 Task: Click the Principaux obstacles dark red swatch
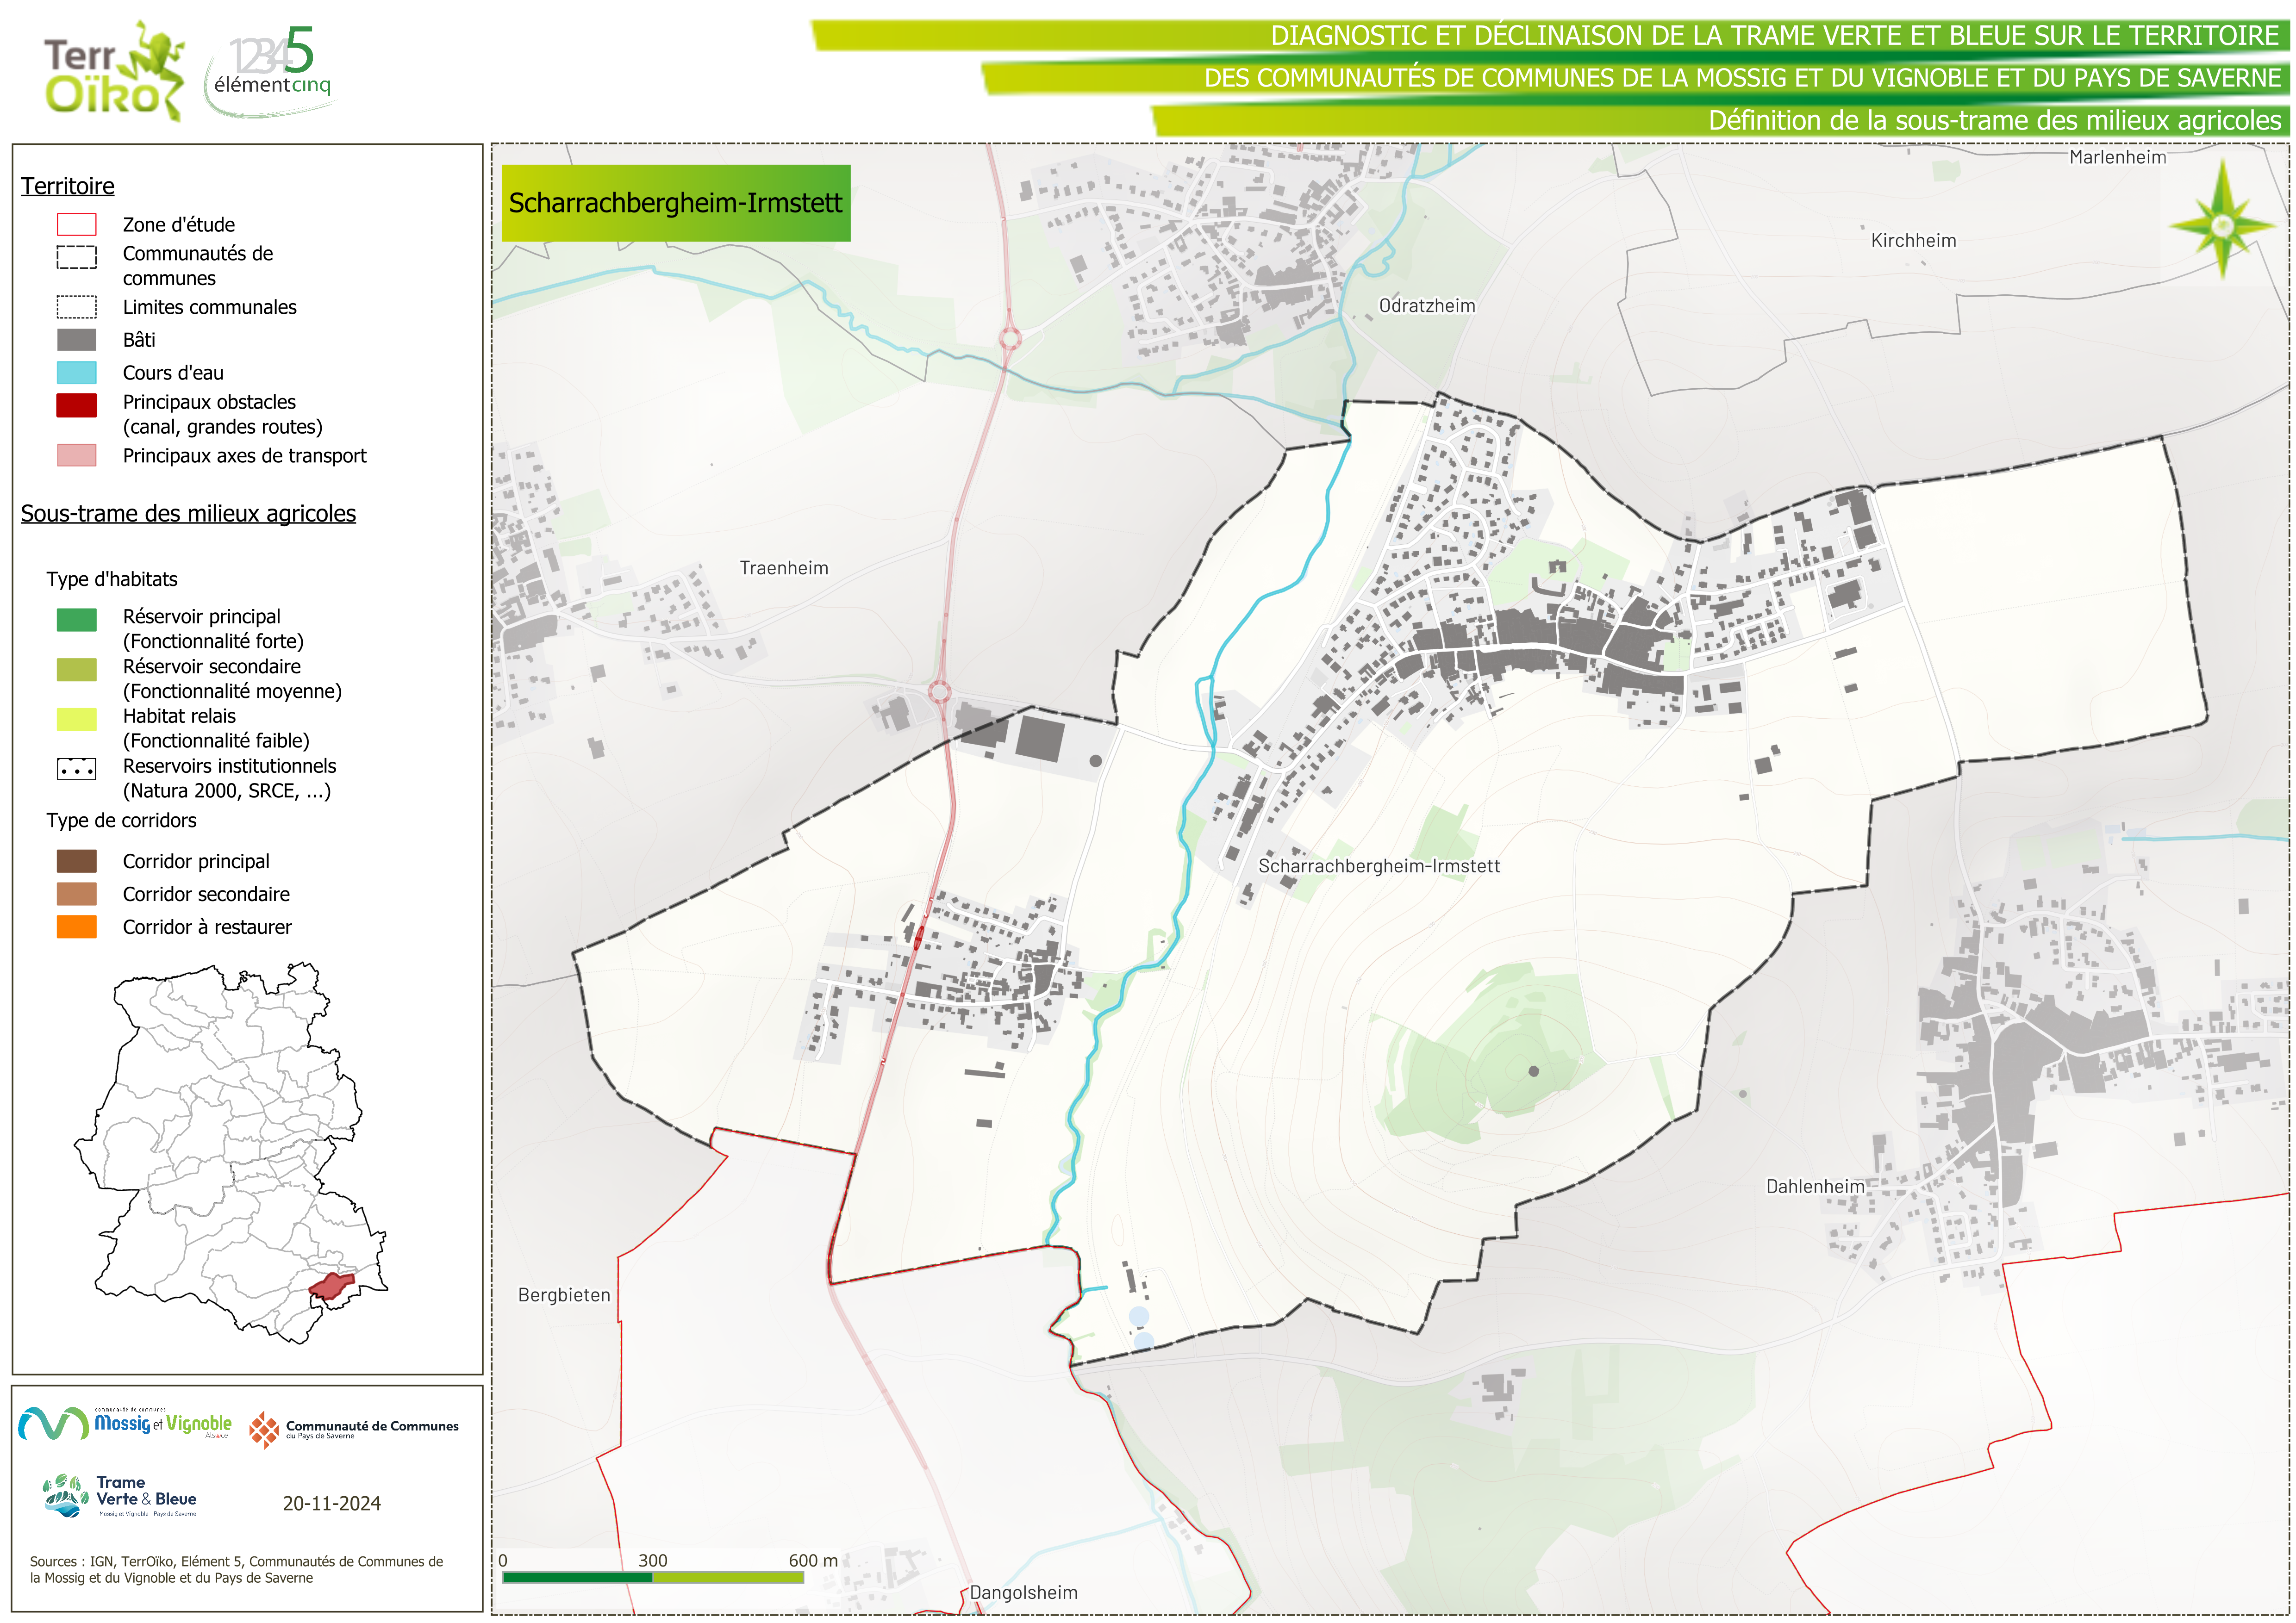point(76,405)
